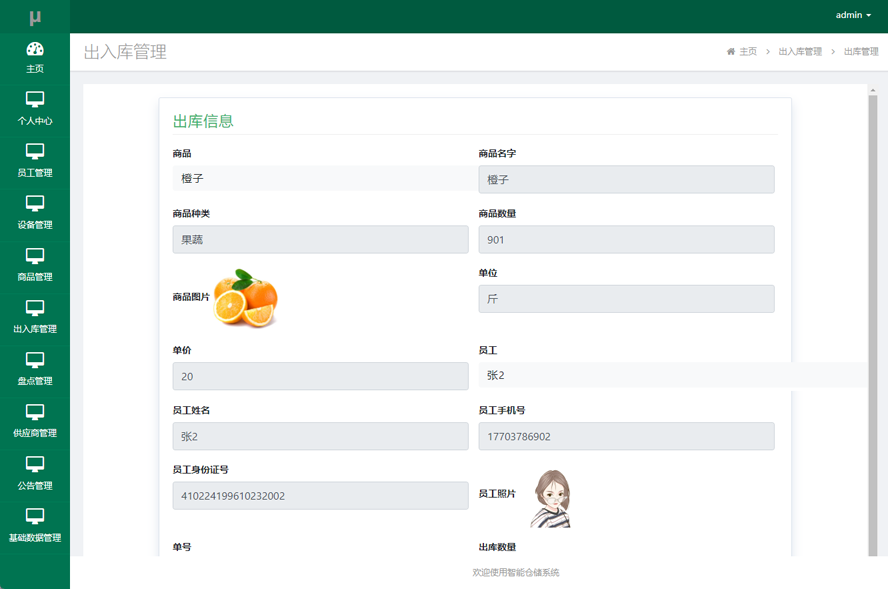Open 供应商管理 sidebar icon
Screen dimensions: 888x589
tap(35, 412)
